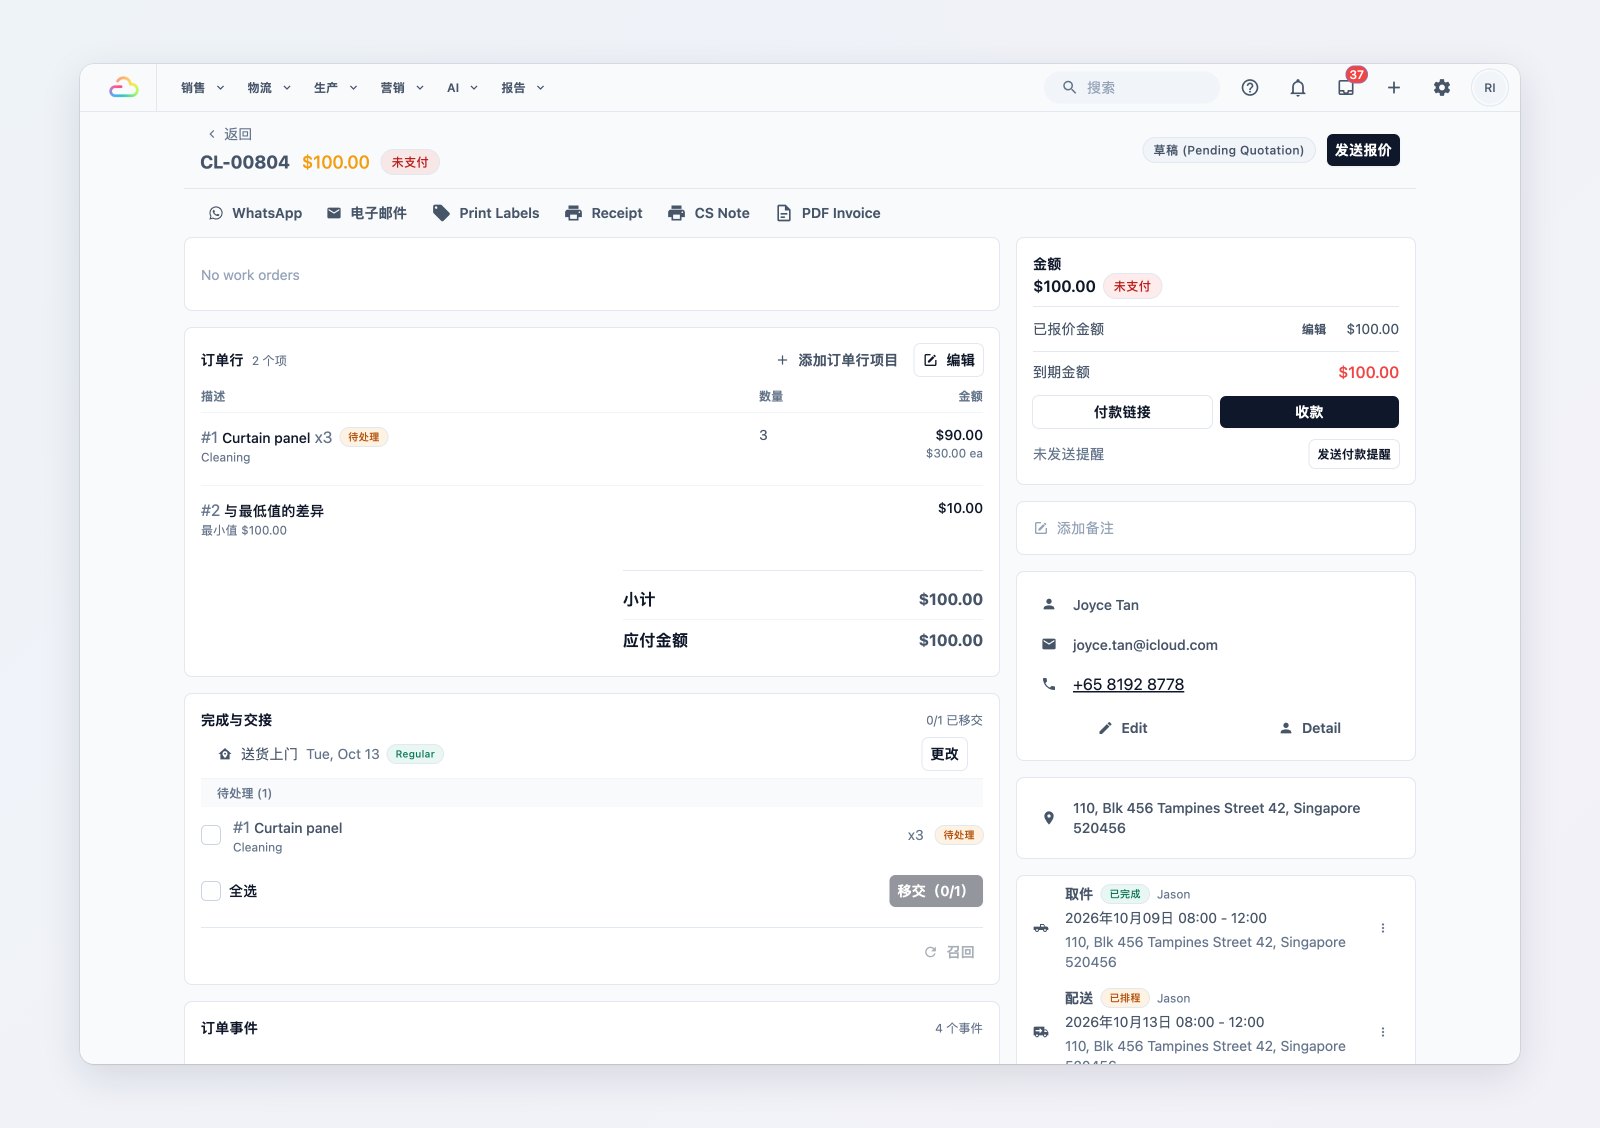This screenshot has height=1128, width=1600.
Task: Print the Receipt
Action: point(604,213)
